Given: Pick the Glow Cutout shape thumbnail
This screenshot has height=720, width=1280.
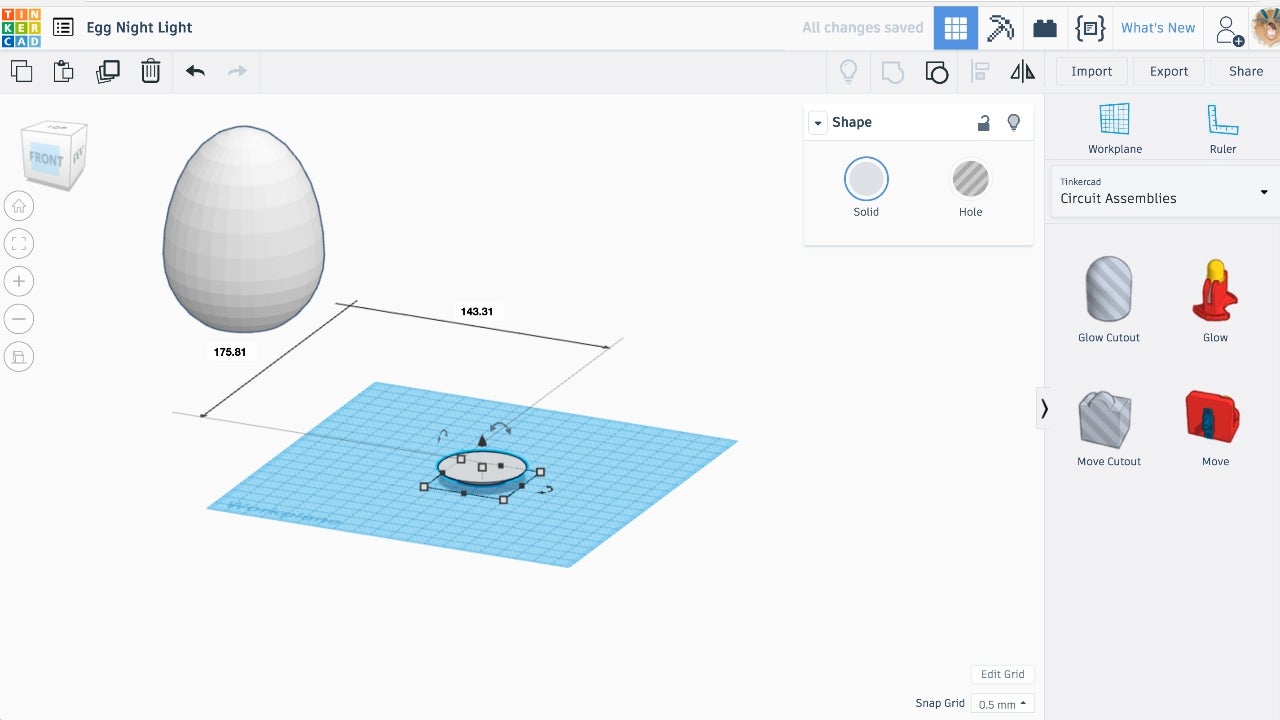Looking at the screenshot, I should pyautogui.click(x=1108, y=289).
